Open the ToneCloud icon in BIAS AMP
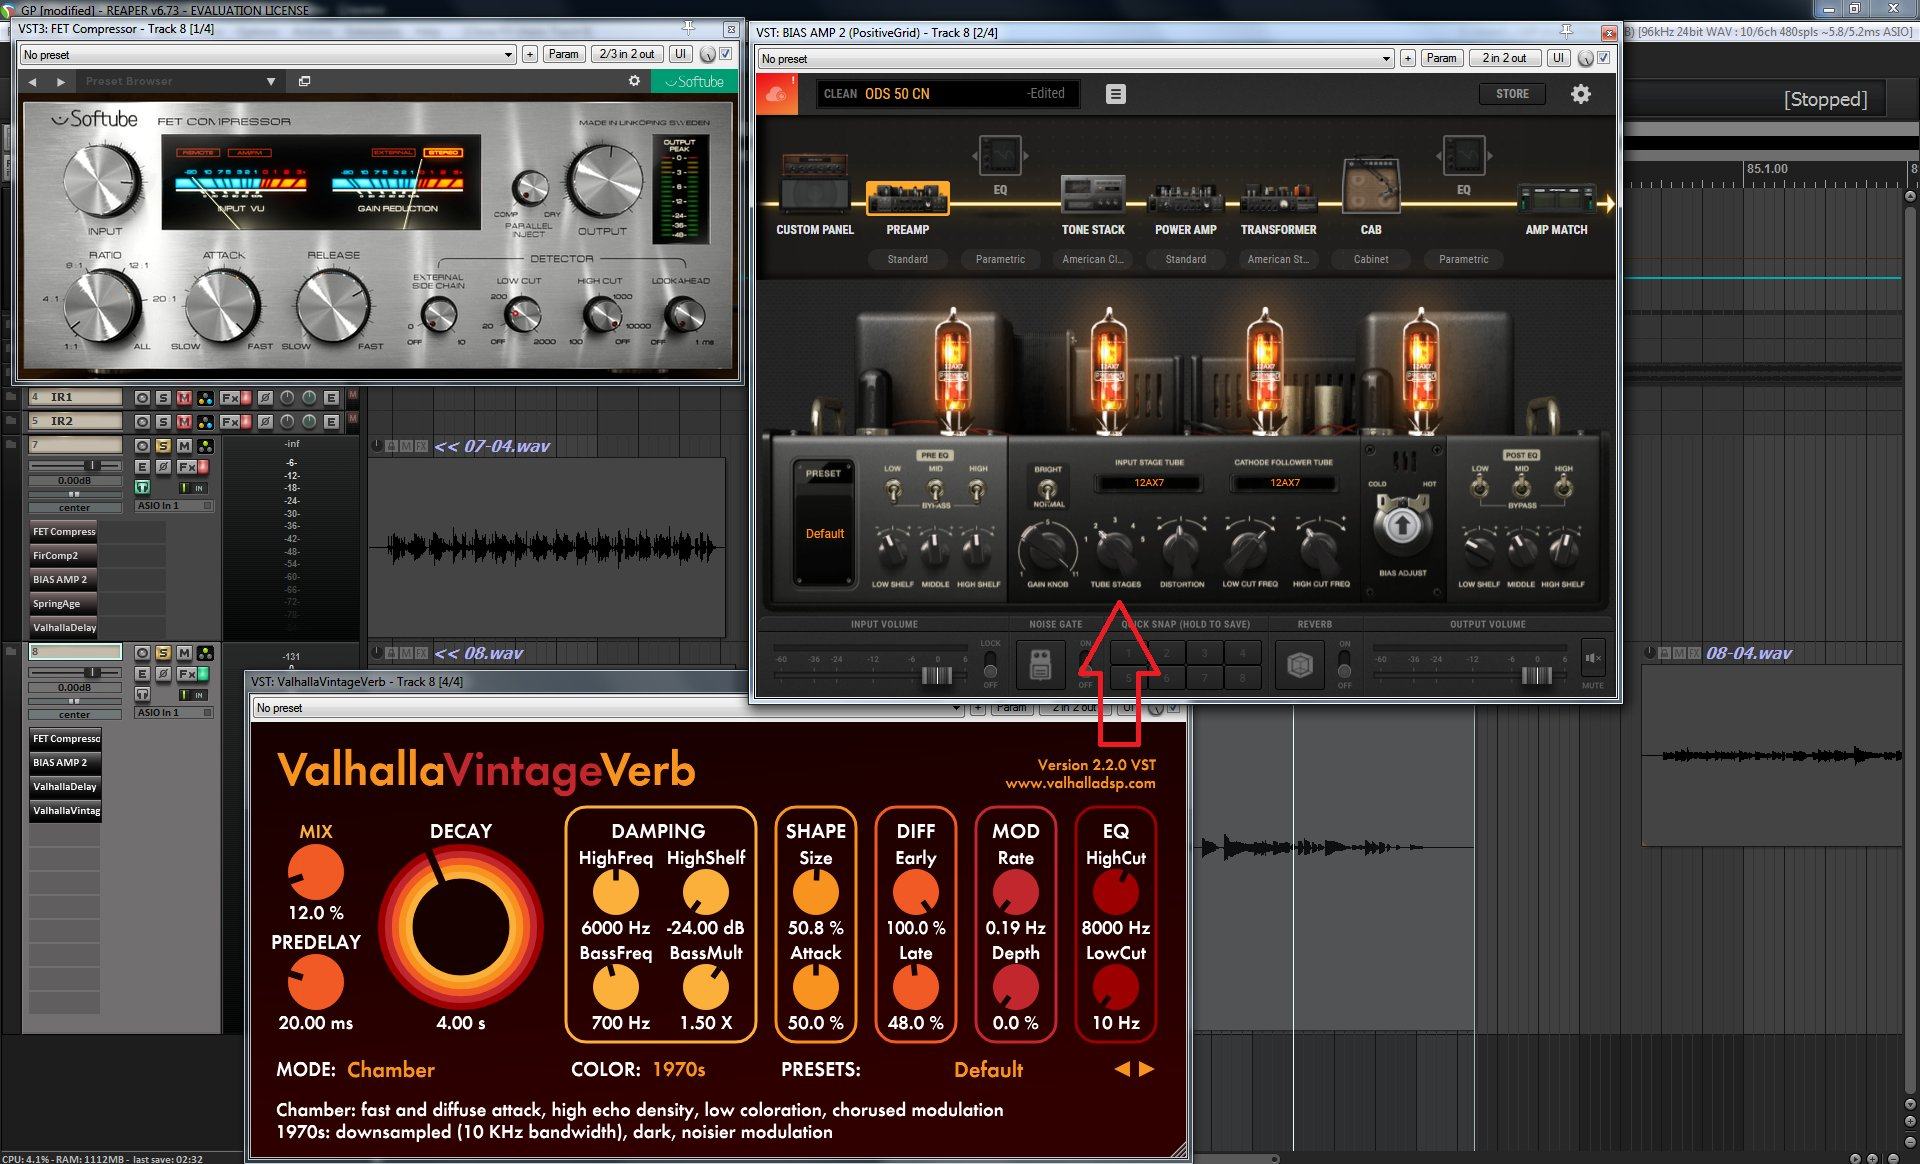The height and width of the screenshot is (1164, 1920). 777,95
